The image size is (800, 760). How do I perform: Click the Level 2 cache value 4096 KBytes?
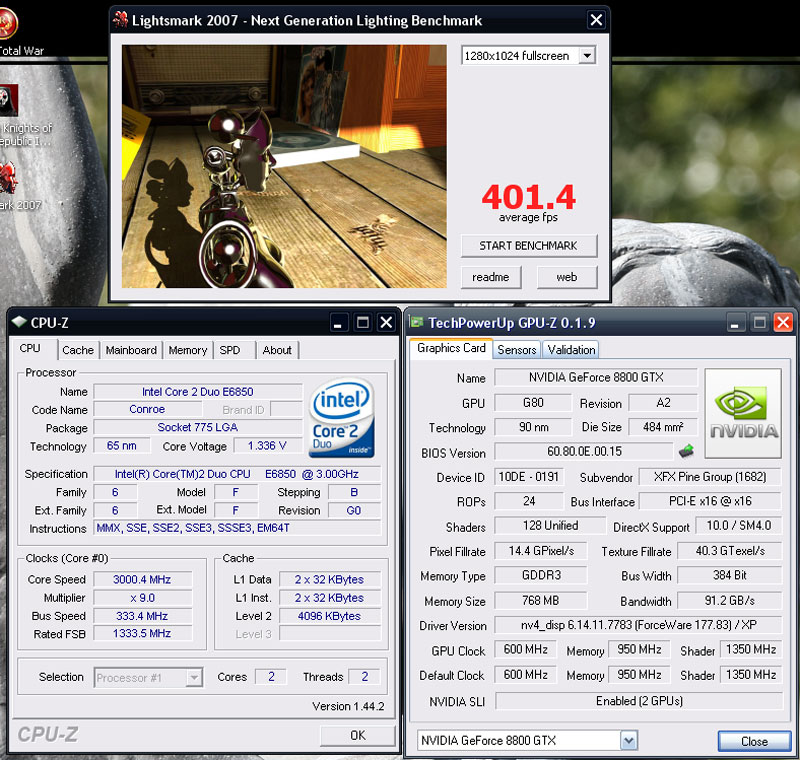330,616
